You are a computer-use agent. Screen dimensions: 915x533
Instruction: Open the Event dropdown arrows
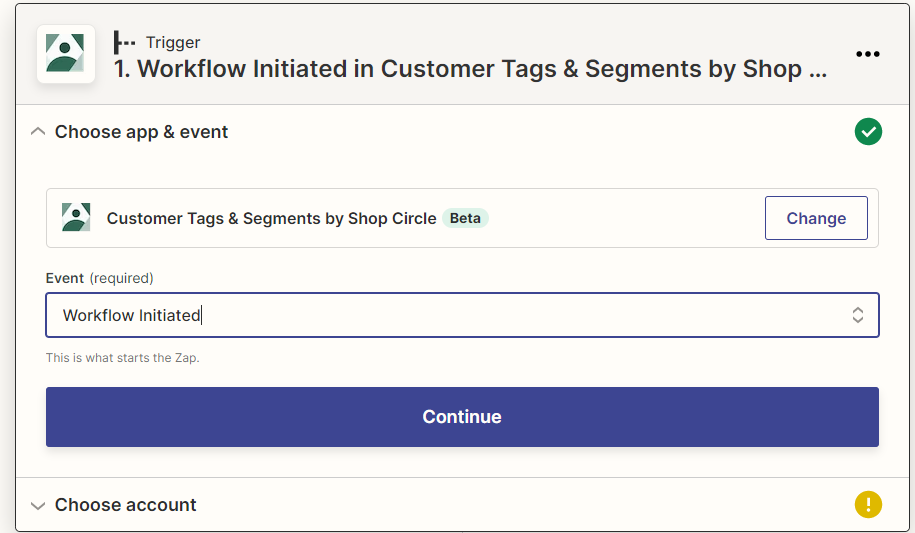coord(857,315)
